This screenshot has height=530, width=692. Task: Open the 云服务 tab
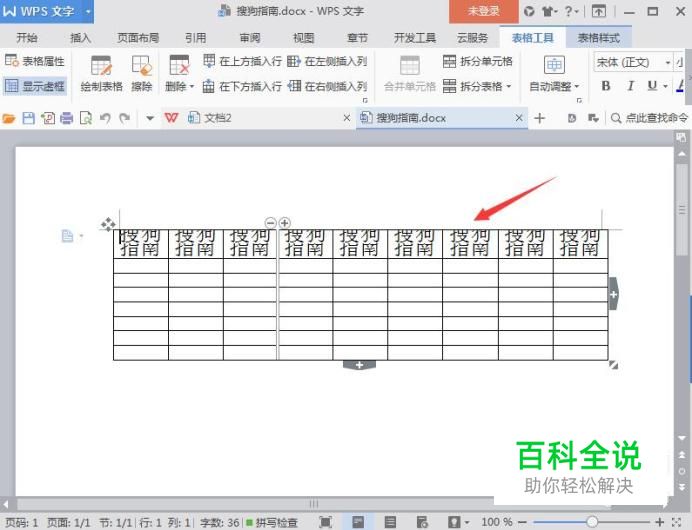472,38
